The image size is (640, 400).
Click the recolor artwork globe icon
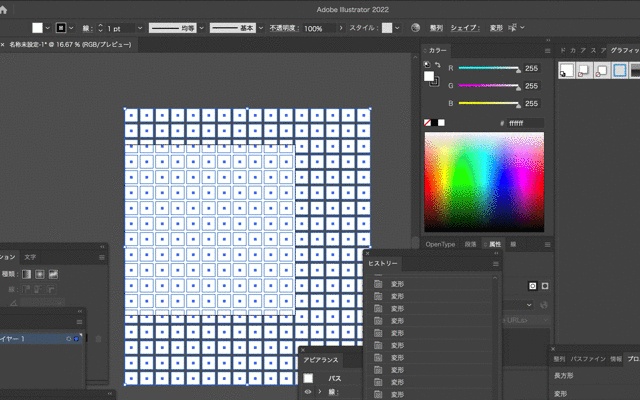pyautogui.click(x=416, y=28)
